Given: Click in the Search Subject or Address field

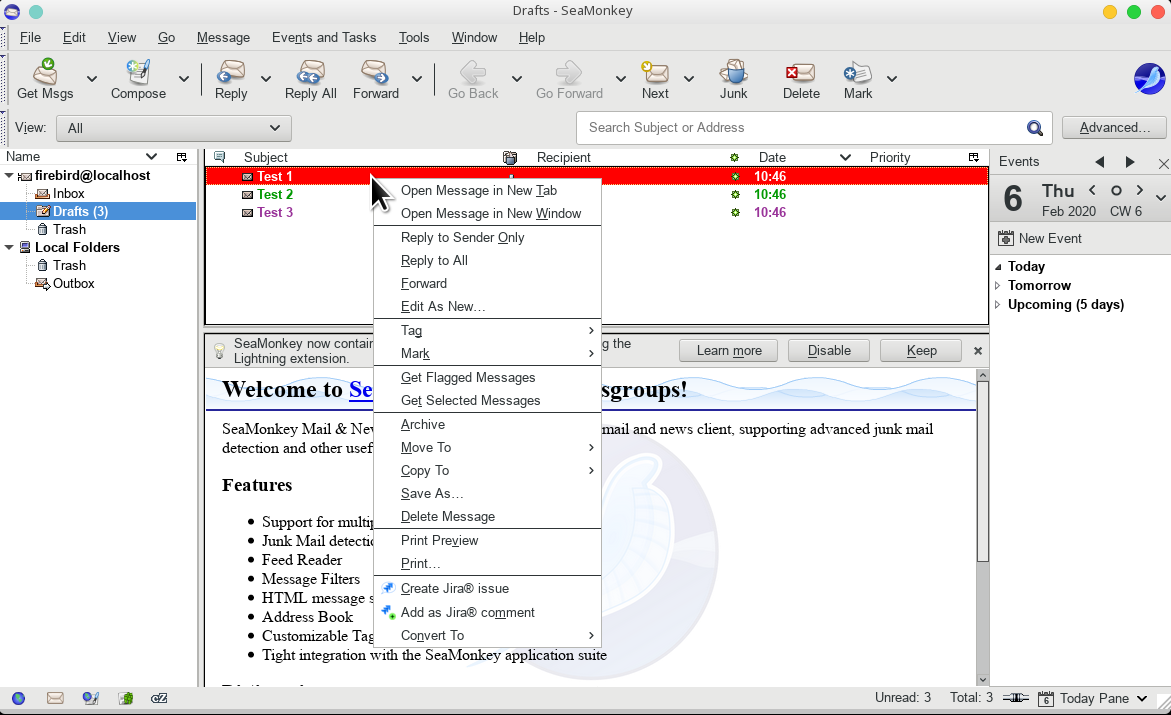Looking at the screenshot, I should [800, 128].
